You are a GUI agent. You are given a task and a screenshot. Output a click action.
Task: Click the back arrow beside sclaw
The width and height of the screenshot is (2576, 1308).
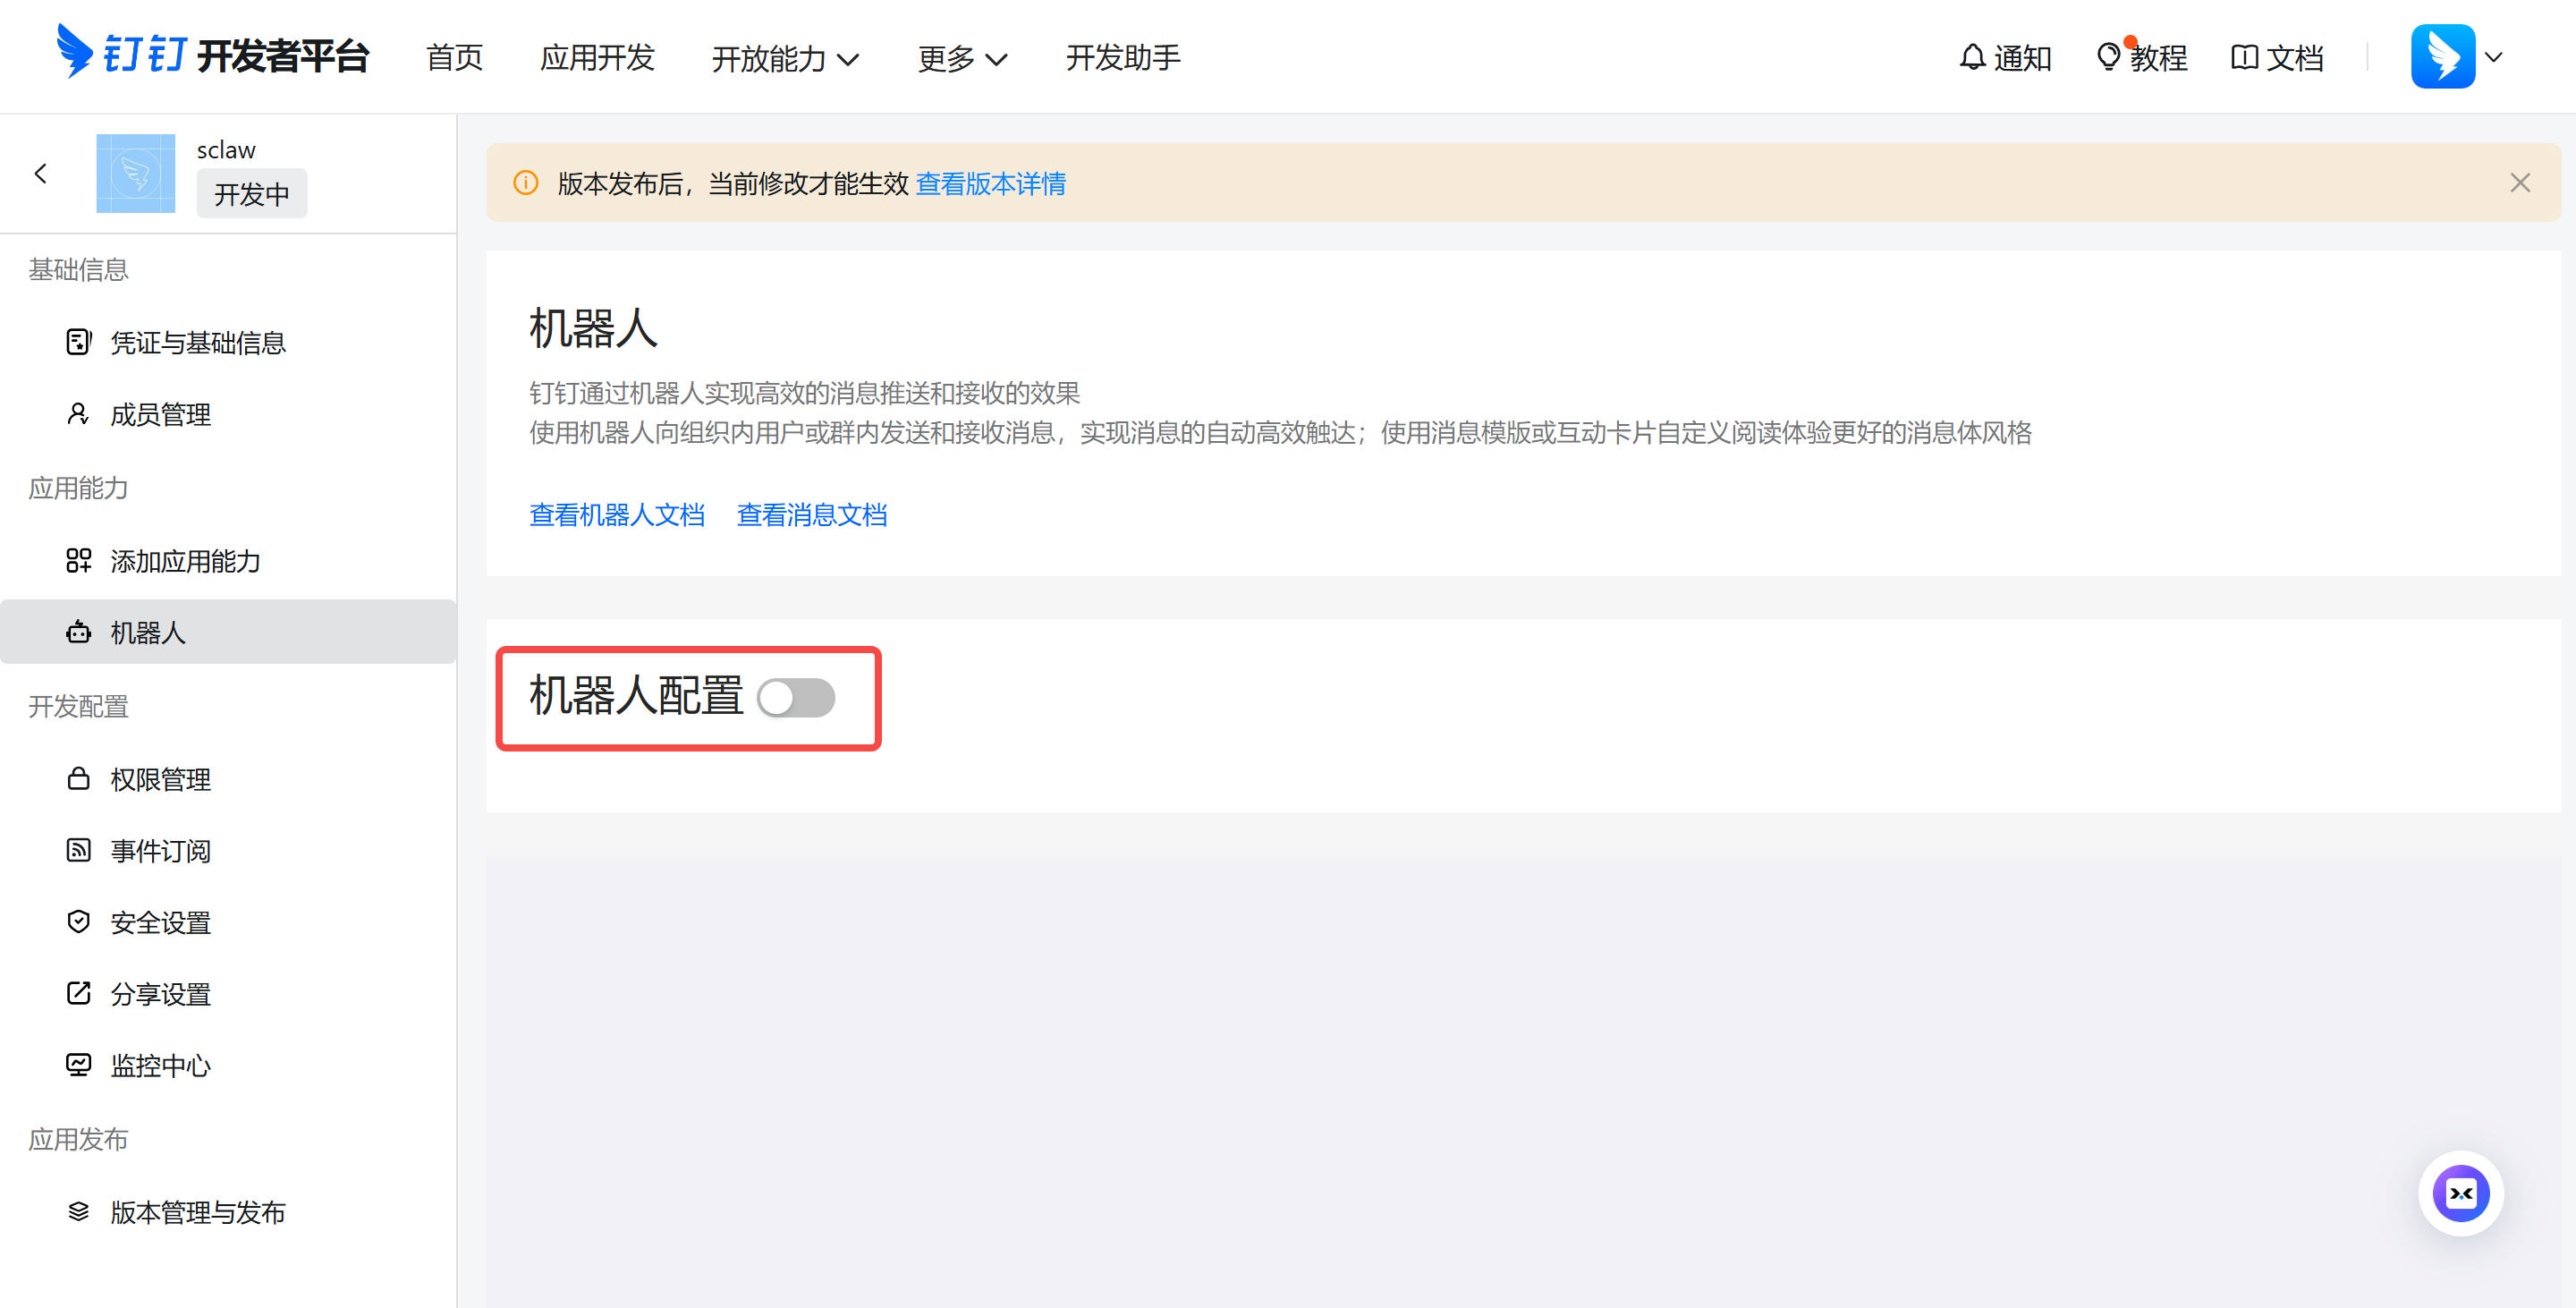click(41, 174)
